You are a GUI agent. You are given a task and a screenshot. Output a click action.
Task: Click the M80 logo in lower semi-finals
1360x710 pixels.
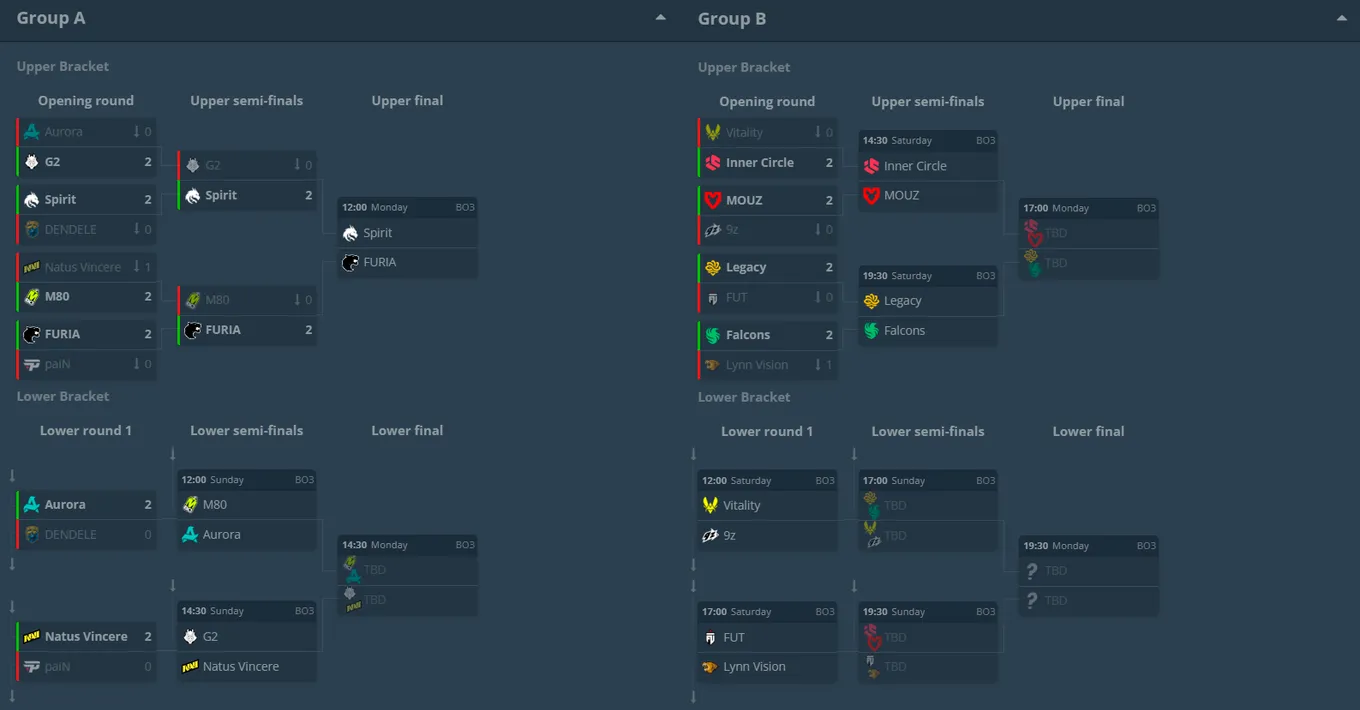(x=190, y=505)
